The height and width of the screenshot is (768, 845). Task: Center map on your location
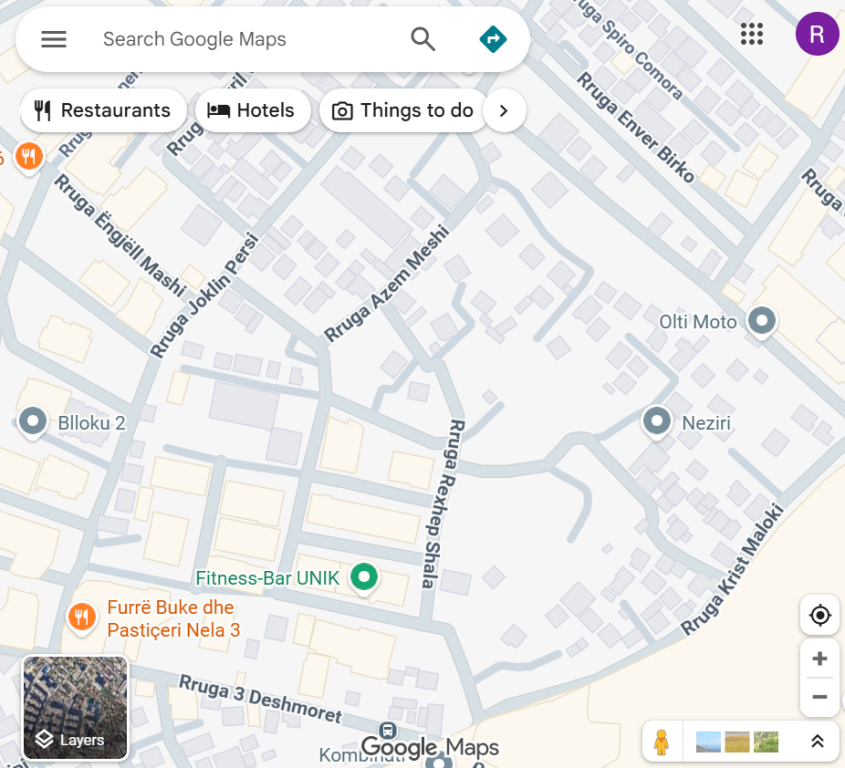coord(820,615)
